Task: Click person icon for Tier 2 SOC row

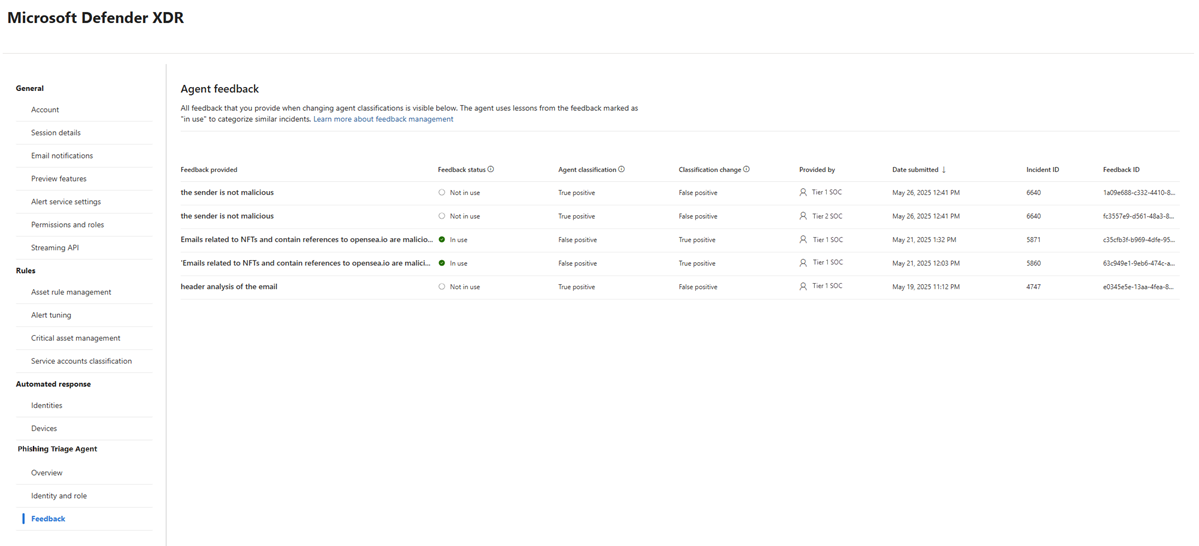Action: [803, 216]
